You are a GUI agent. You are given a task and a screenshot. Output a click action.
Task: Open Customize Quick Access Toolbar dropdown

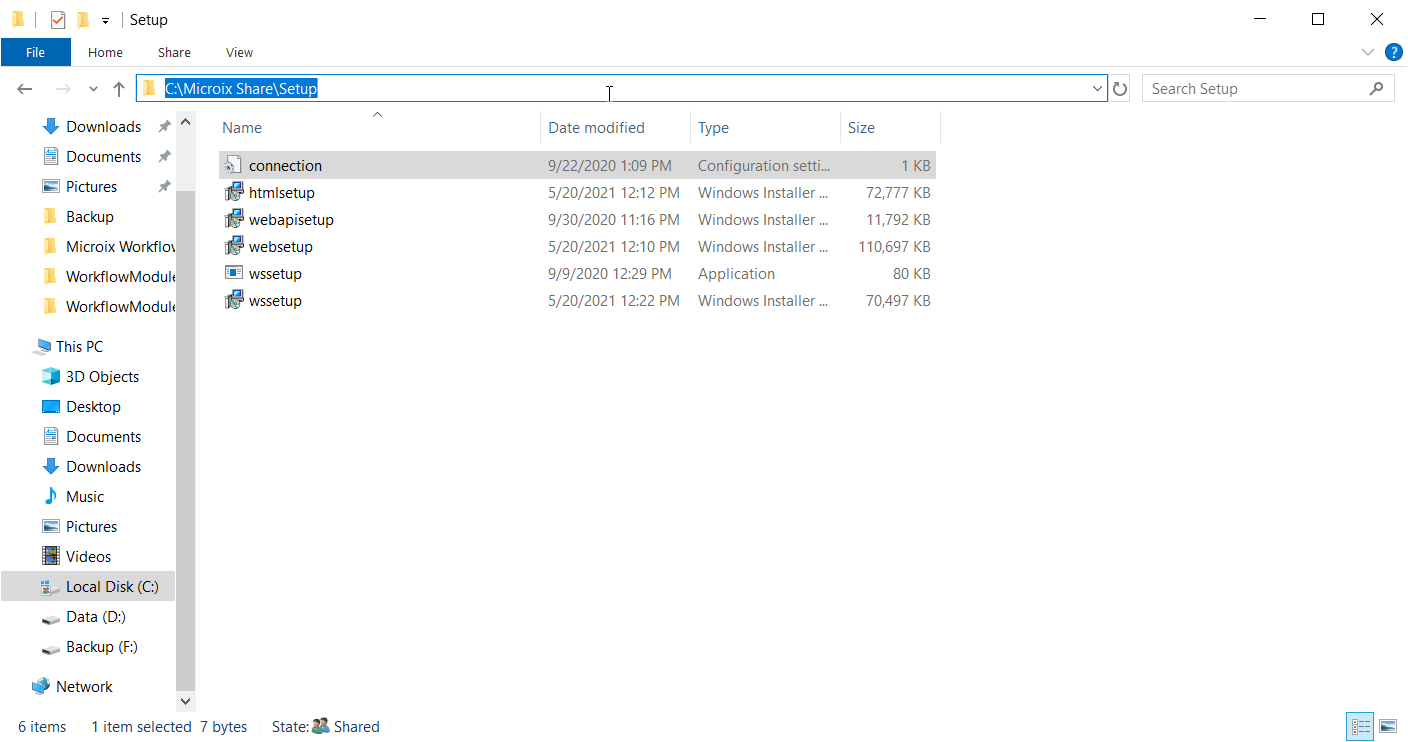105,20
